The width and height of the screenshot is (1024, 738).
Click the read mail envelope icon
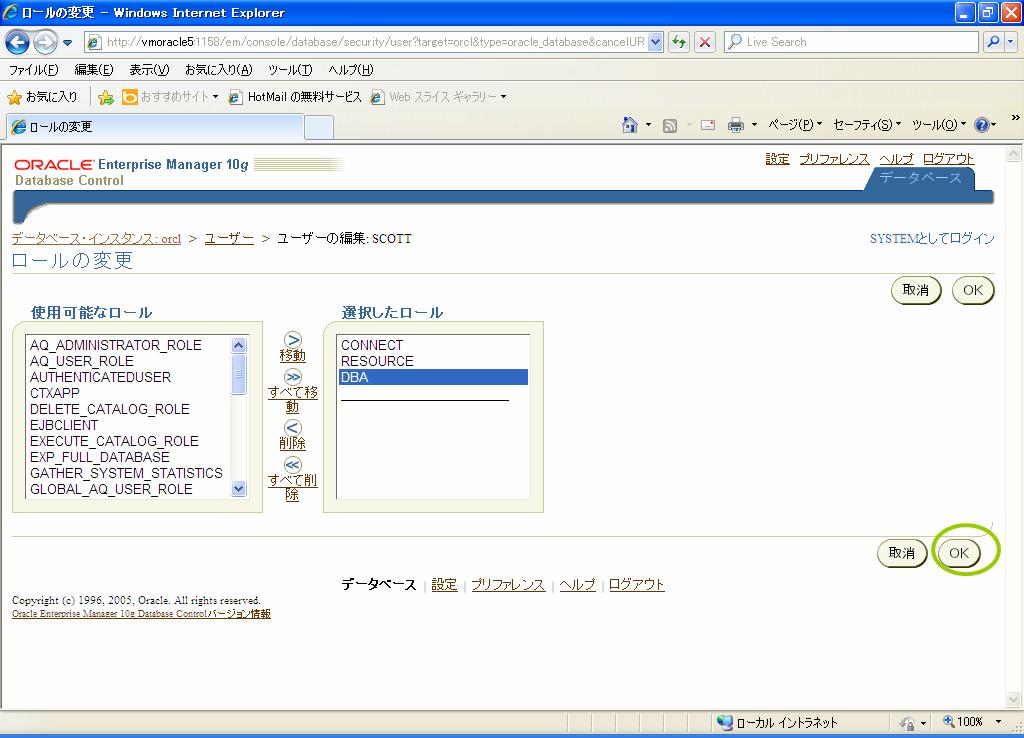(x=708, y=125)
